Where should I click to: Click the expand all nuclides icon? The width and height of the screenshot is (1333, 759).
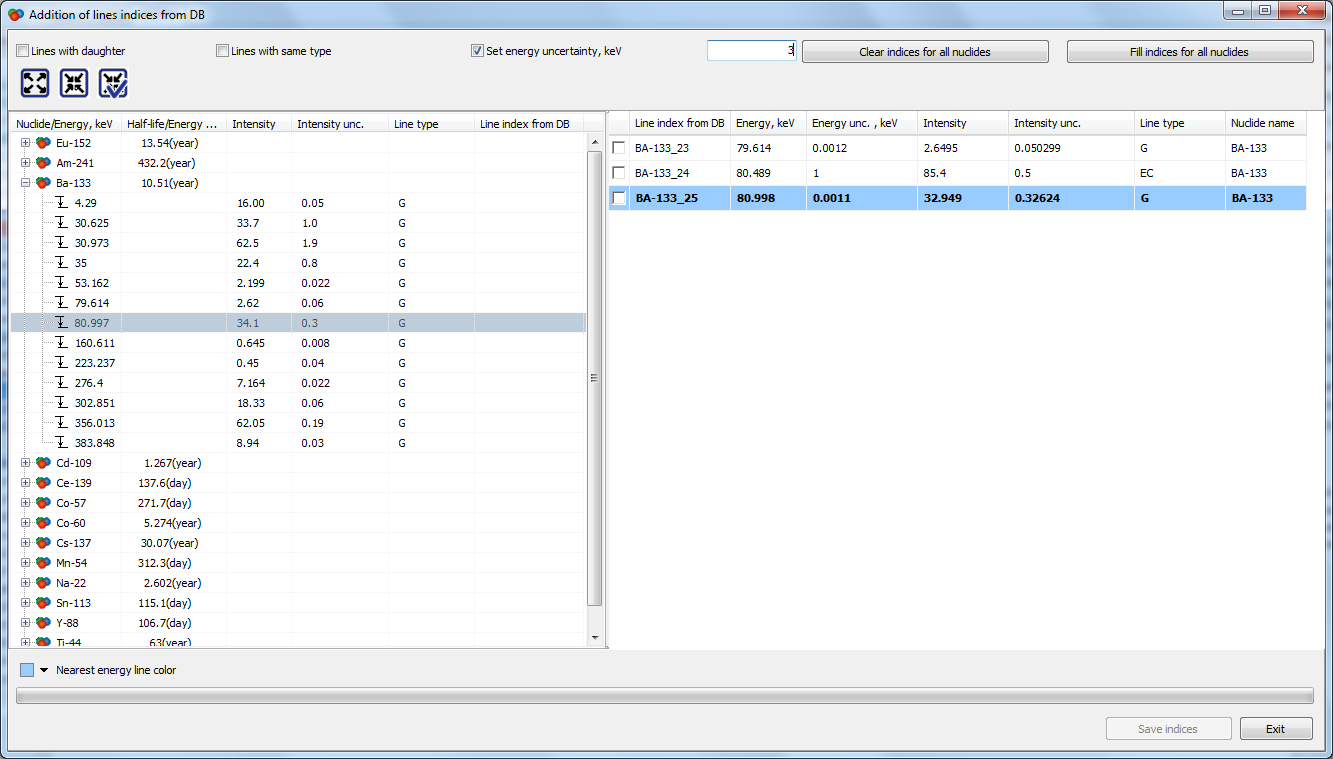pyautogui.click(x=35, y=84)
